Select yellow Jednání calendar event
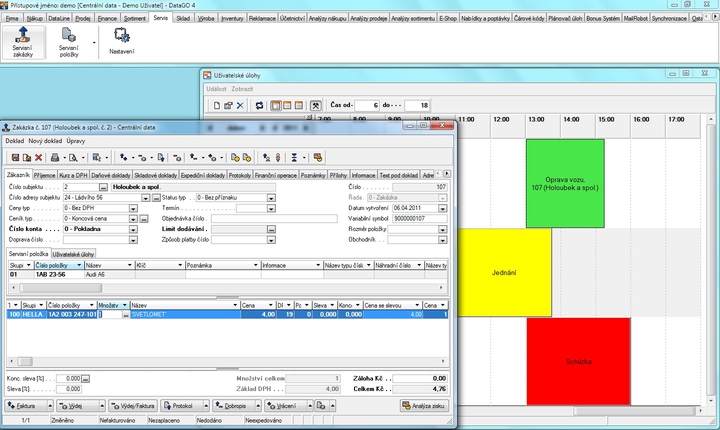The image size is (720, 430). click(x=504, y=272)
